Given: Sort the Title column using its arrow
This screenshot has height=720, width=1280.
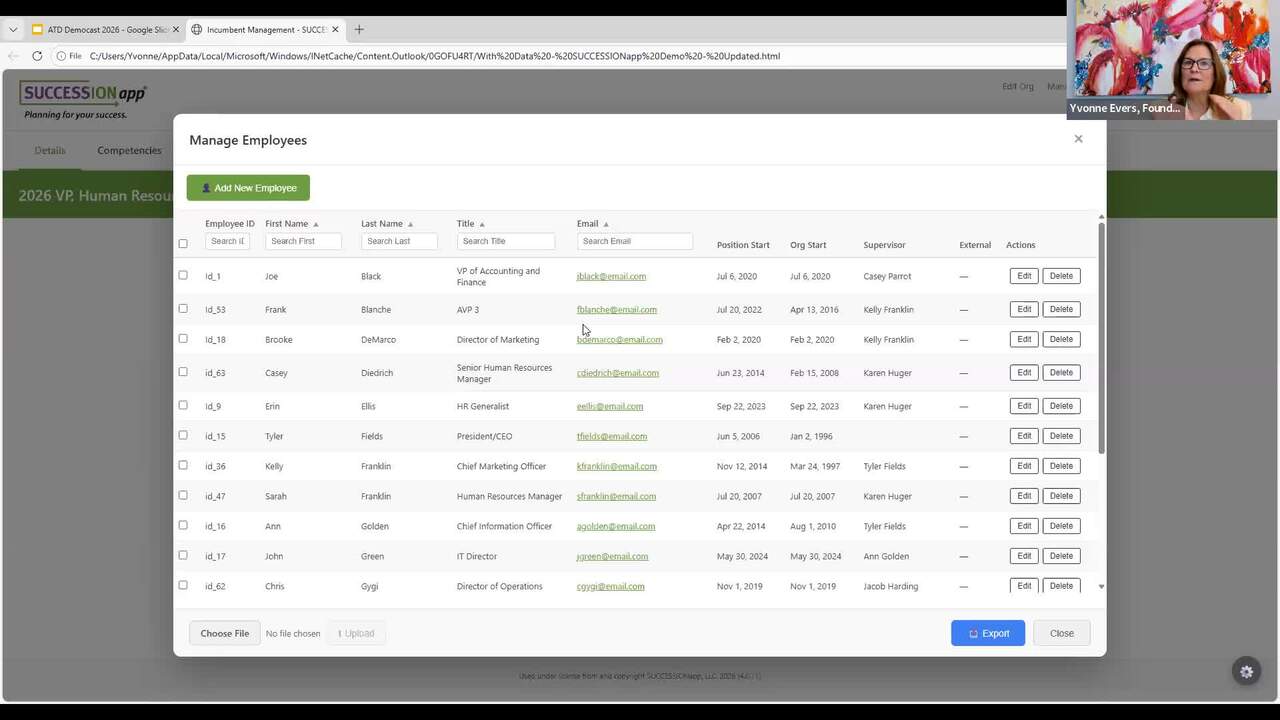Looking at the screenshot, I should 482,224.
